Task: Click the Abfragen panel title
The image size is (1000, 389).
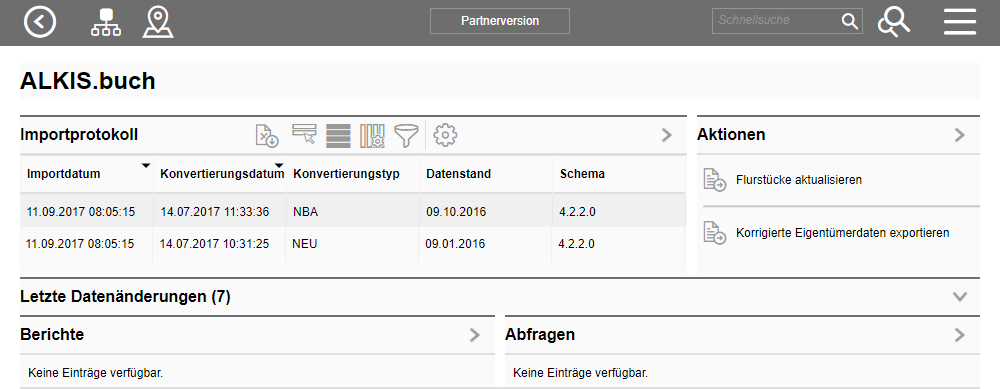Action: point(540,334)
